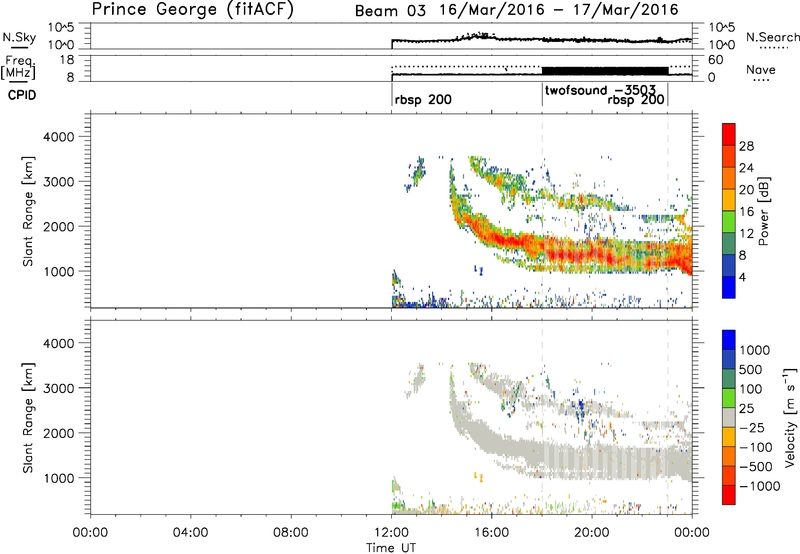This screenshot has width=800, height=554.
Task: Click the '4' label on Power color bar
Action: (742, 277)
